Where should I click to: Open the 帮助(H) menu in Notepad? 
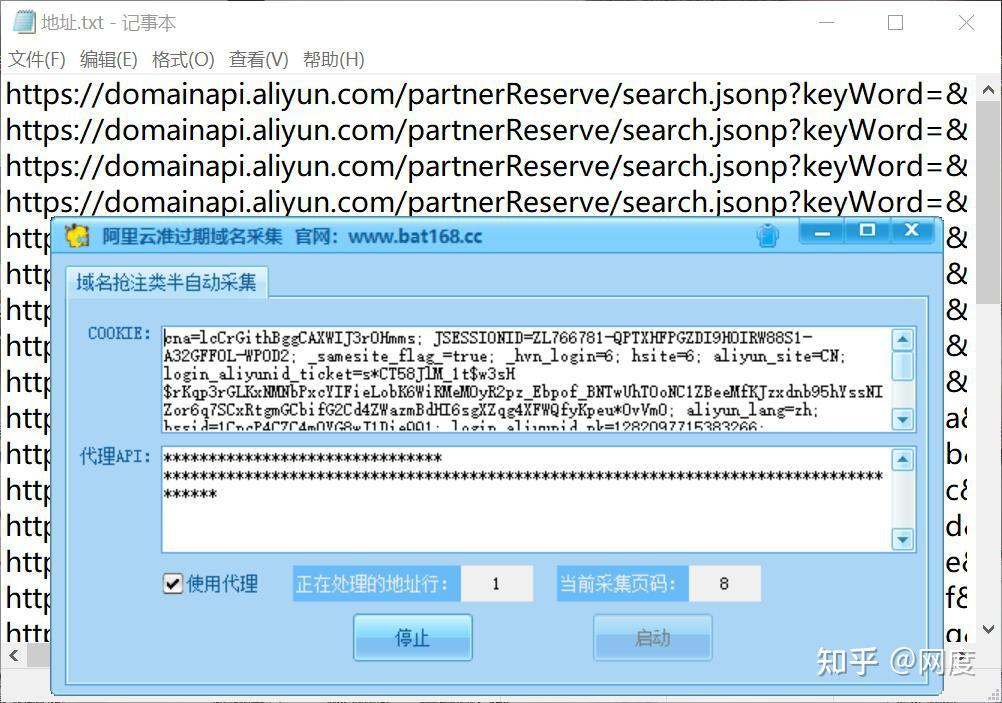coord(334,59)
